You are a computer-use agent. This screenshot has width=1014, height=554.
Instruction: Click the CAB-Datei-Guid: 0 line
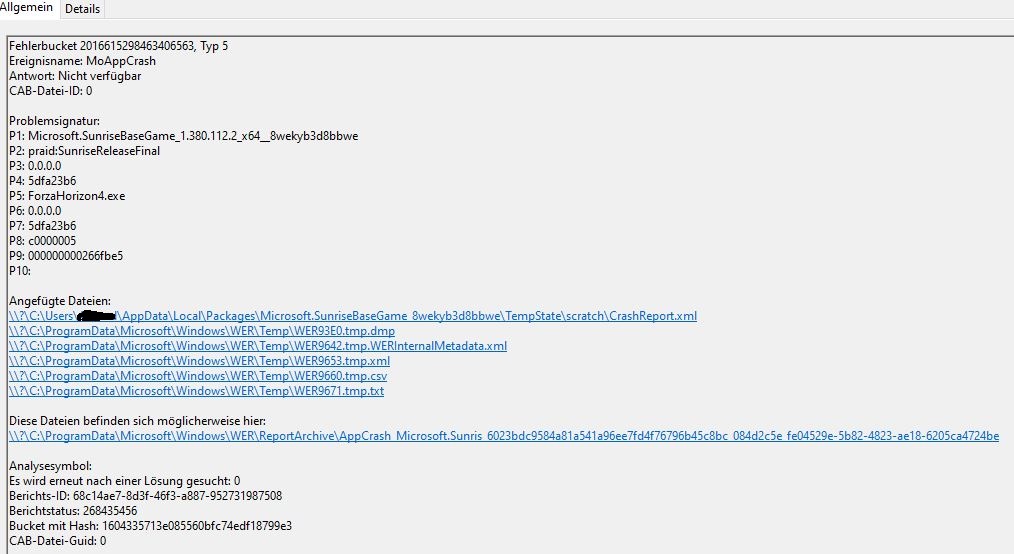(58, 541)
